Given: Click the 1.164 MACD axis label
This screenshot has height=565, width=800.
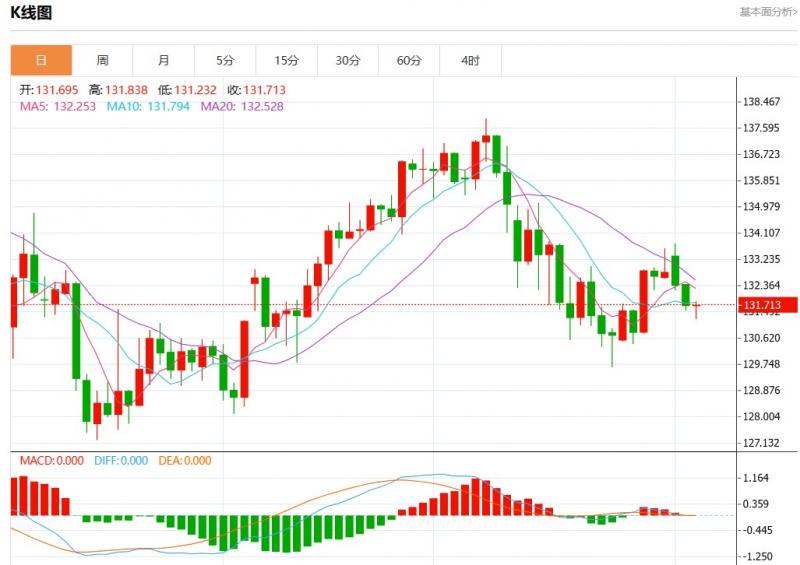Looking at the screenshot, I should coord(755,478).
